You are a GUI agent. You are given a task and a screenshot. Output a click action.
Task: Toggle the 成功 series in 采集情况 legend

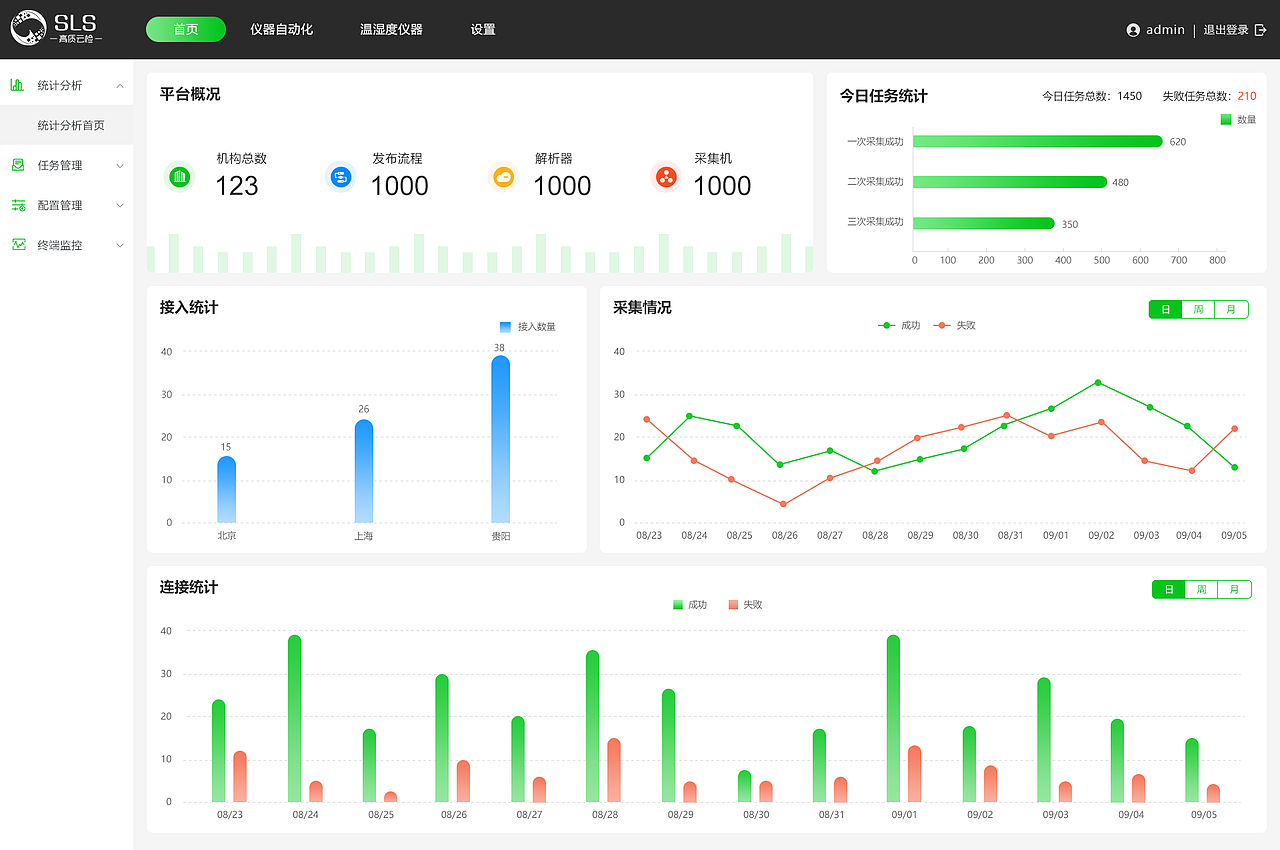[899, 325]
